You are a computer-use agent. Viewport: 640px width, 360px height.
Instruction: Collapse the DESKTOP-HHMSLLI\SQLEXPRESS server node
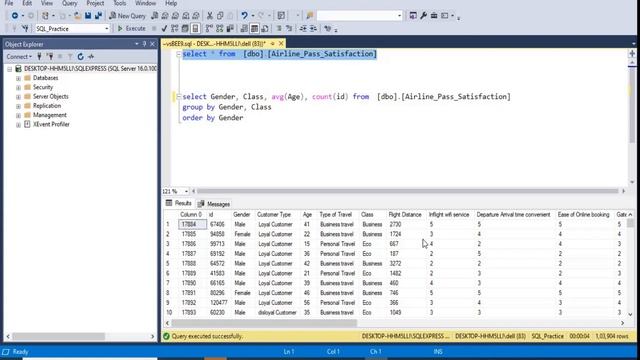coord(9,69)
